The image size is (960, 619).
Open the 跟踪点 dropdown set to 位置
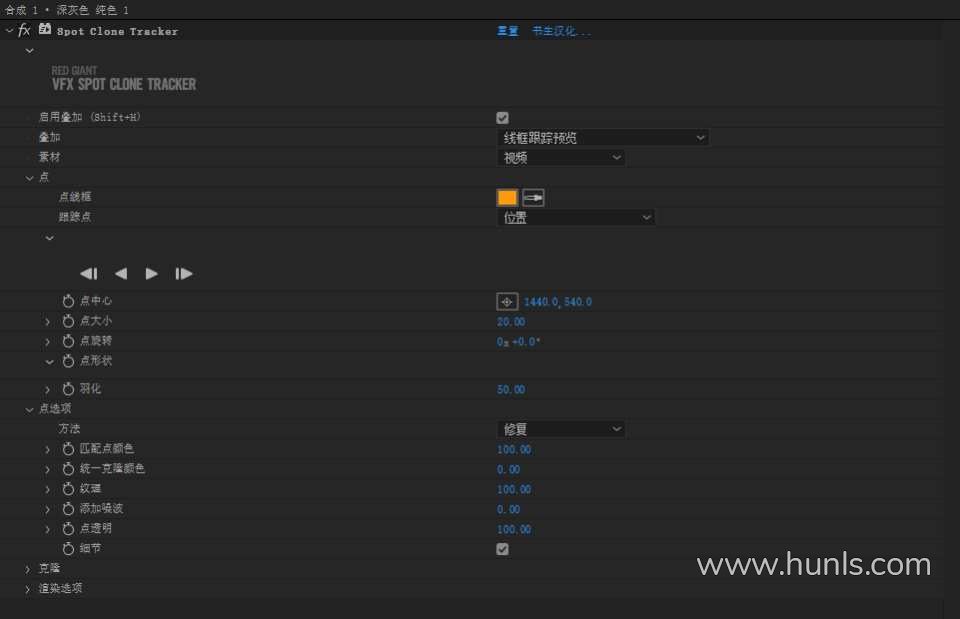[576, 217]
